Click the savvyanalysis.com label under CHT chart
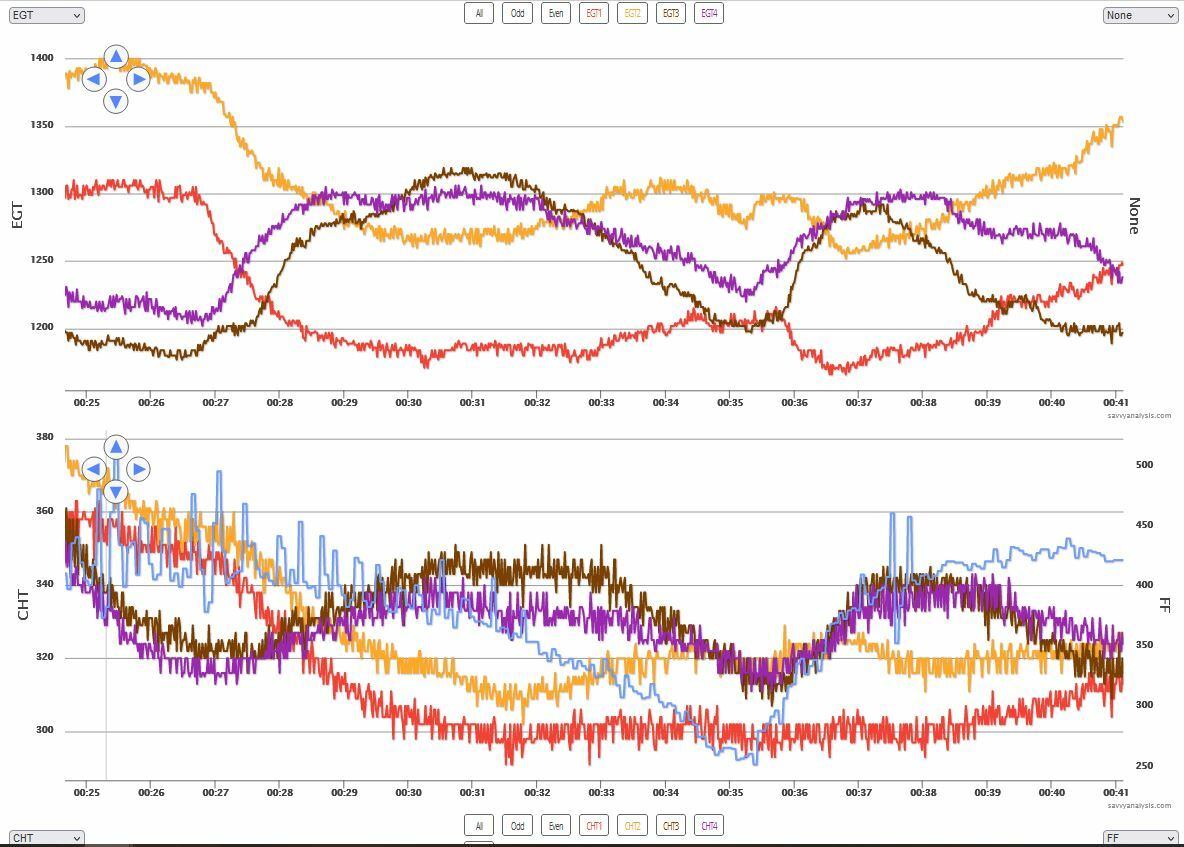 pos(1139,805)
